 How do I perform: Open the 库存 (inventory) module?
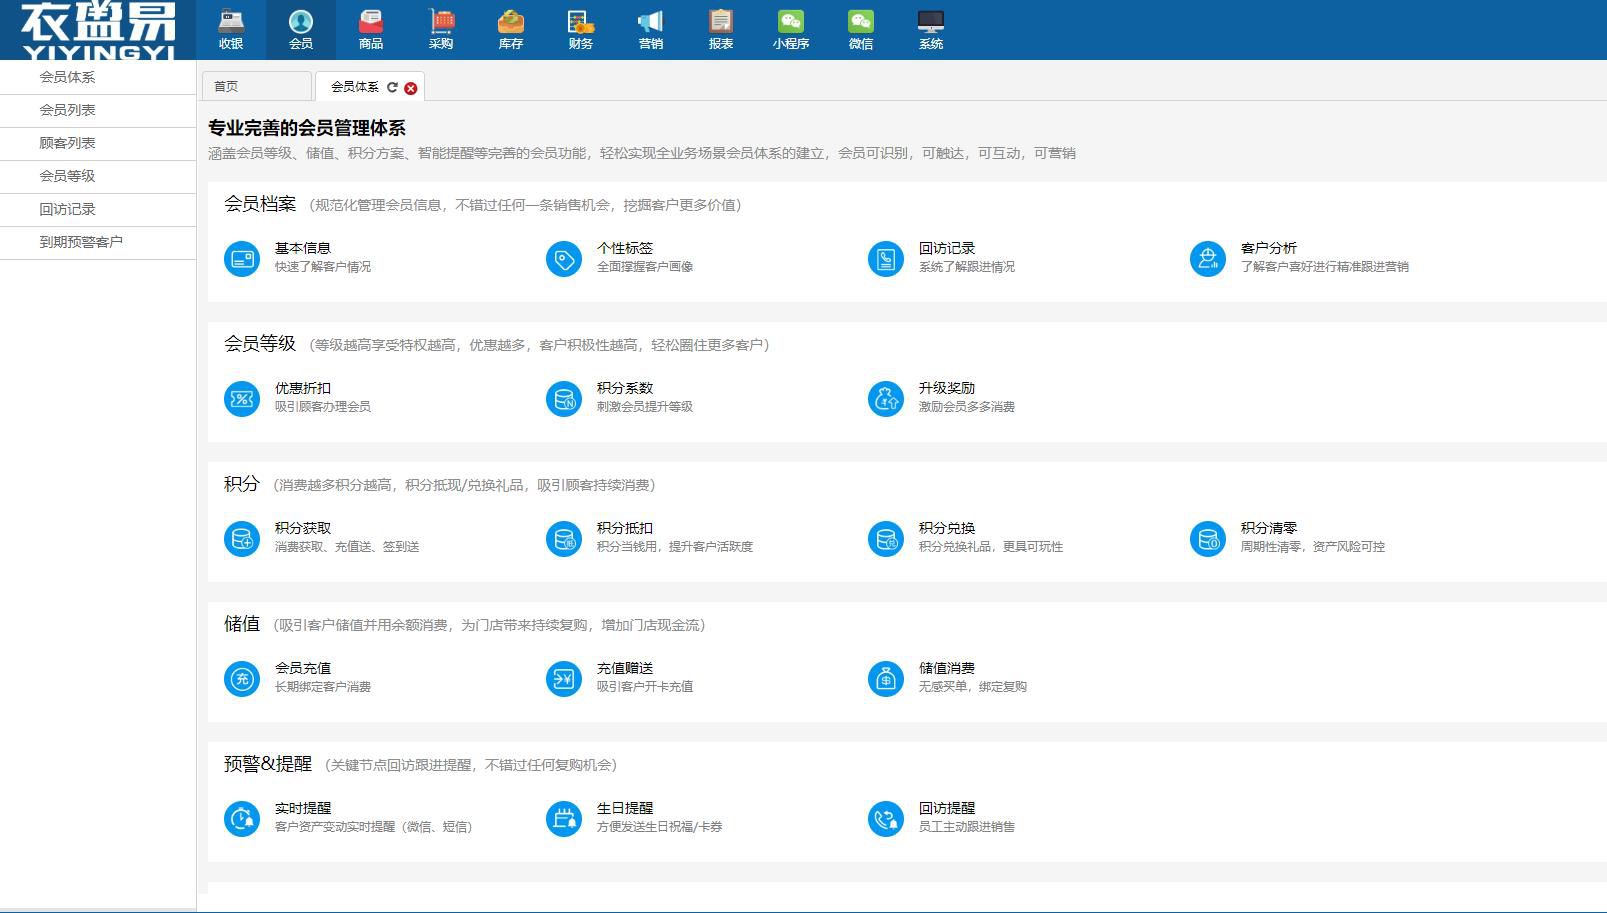(511, 27)
